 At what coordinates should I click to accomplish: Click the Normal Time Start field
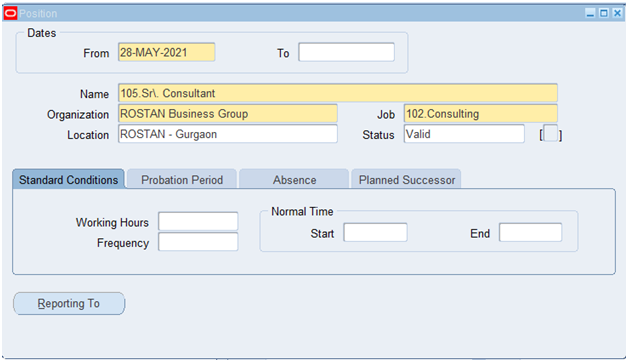375,233
